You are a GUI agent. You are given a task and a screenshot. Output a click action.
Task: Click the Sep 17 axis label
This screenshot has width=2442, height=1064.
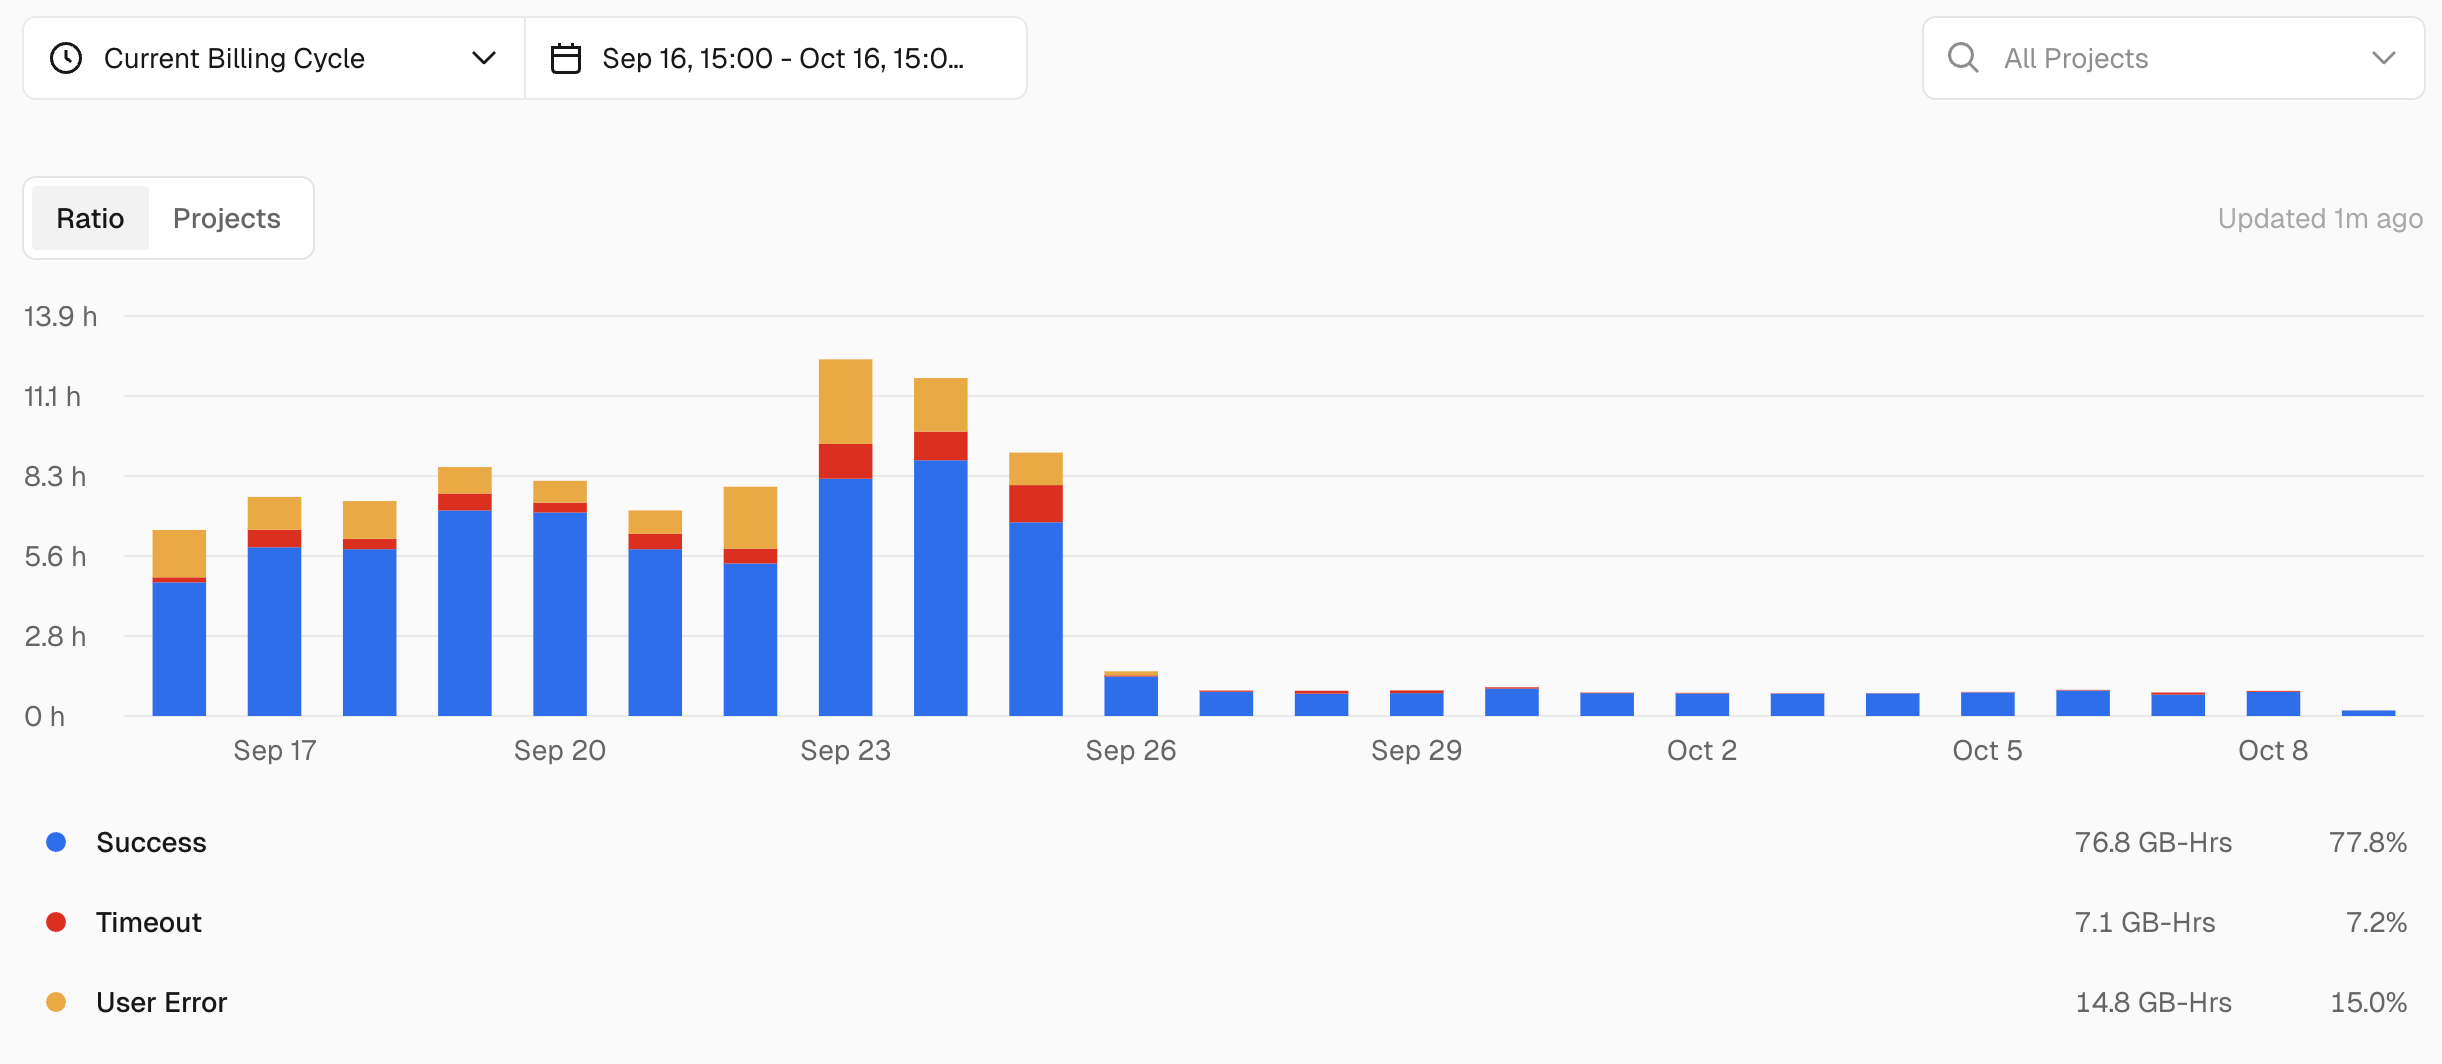pos(275,750)
